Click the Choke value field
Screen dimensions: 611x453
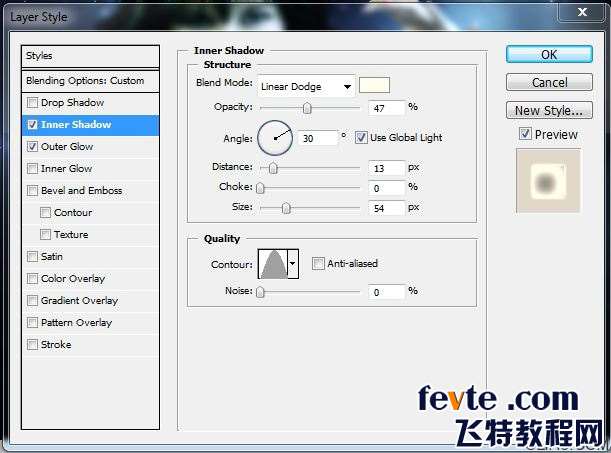(387, 188)
